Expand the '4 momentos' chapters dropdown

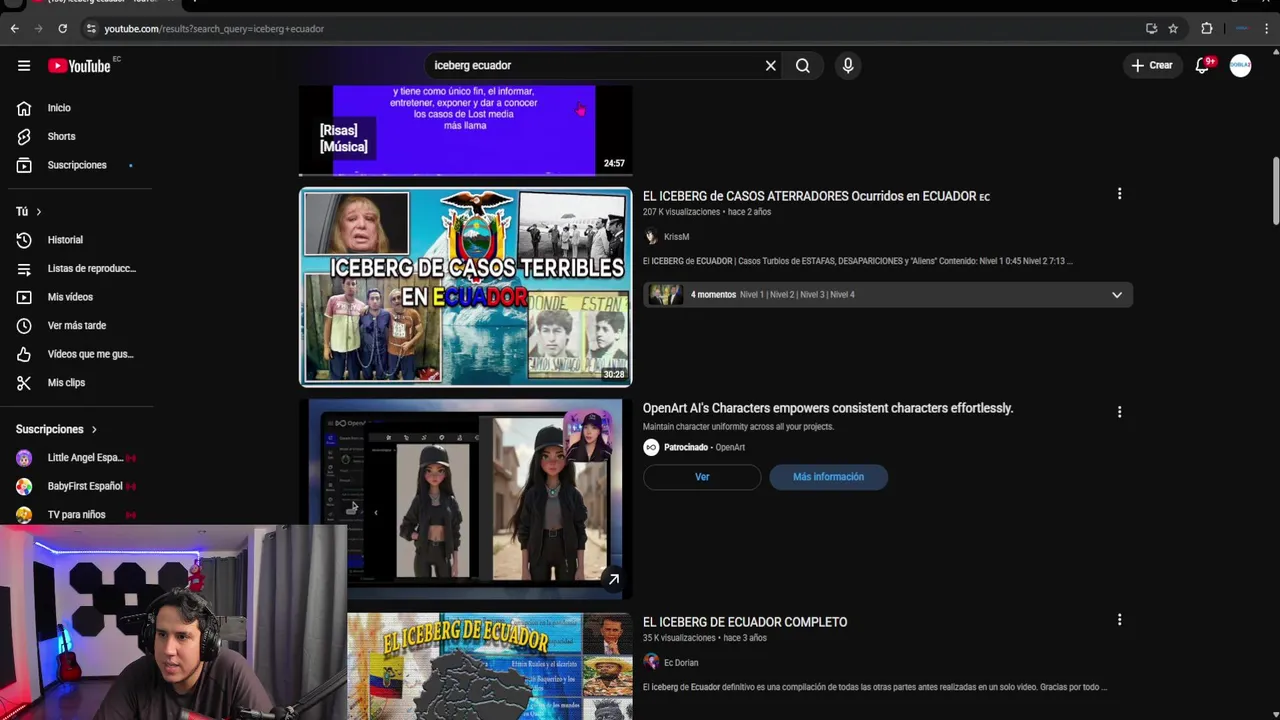click(x=1116, y=295)
